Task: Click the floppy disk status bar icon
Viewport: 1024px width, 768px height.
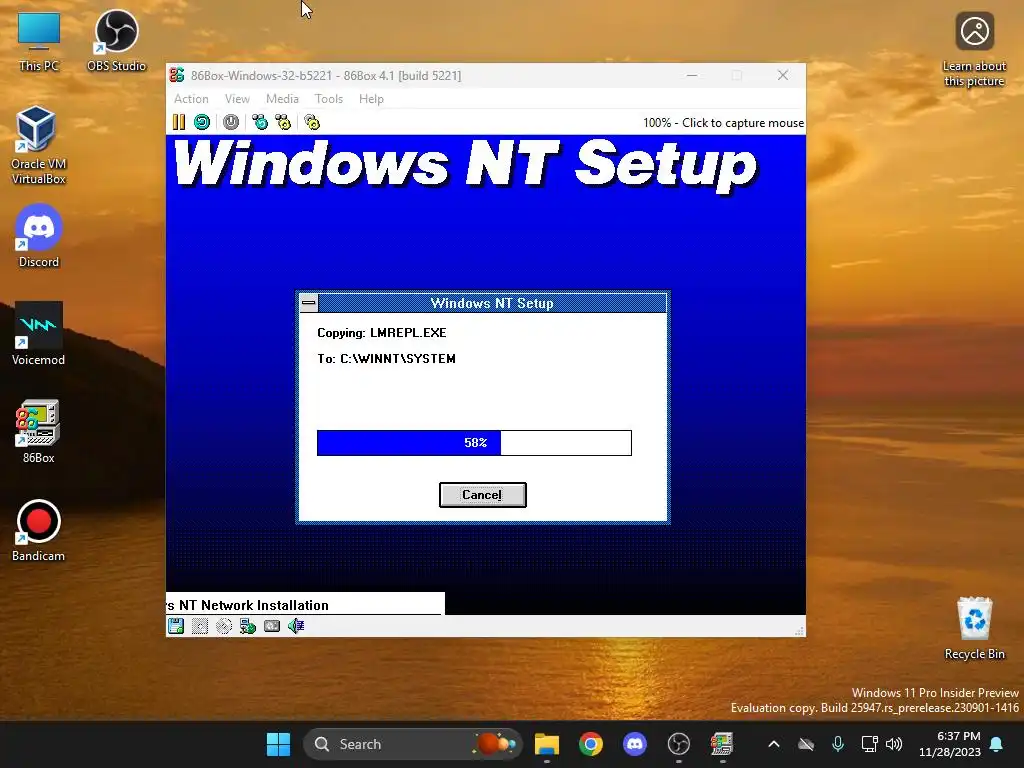Action: (x=176, y=626)
